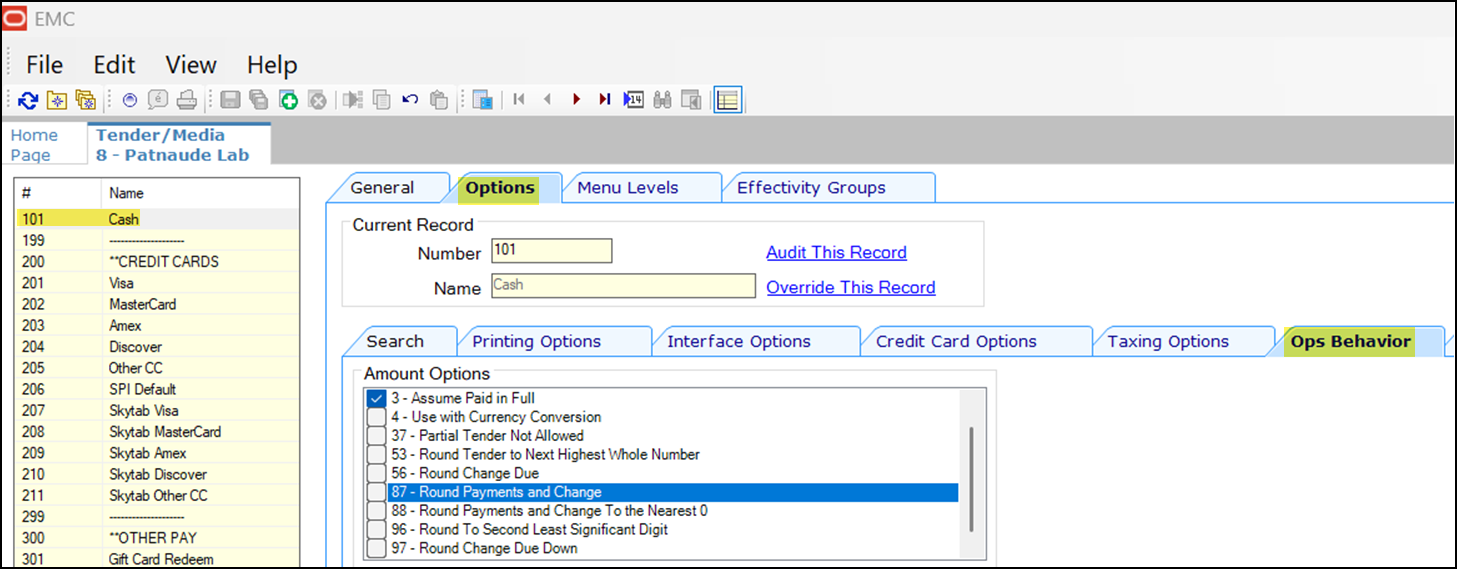Uncheck 3 - Assume Paid in Full
The image size is (1457, 569).
[376, 398]
